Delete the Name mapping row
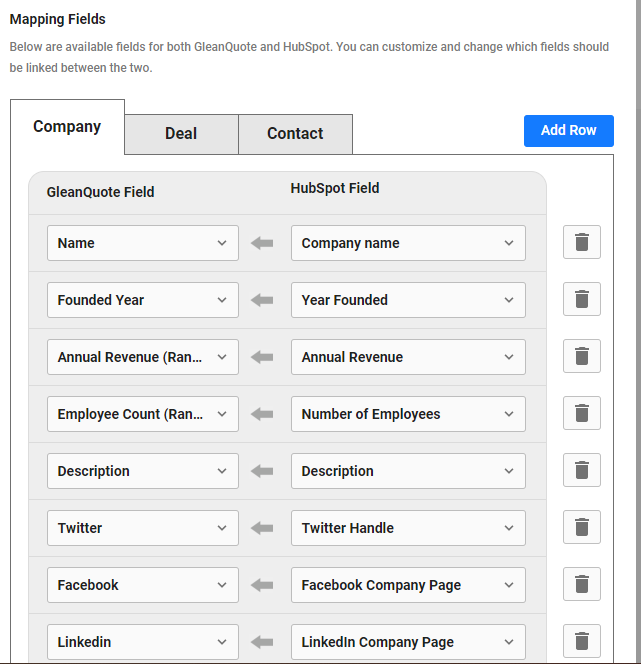Image resolution: width=641 pixels, height=664 pixels. click(581, 242)
